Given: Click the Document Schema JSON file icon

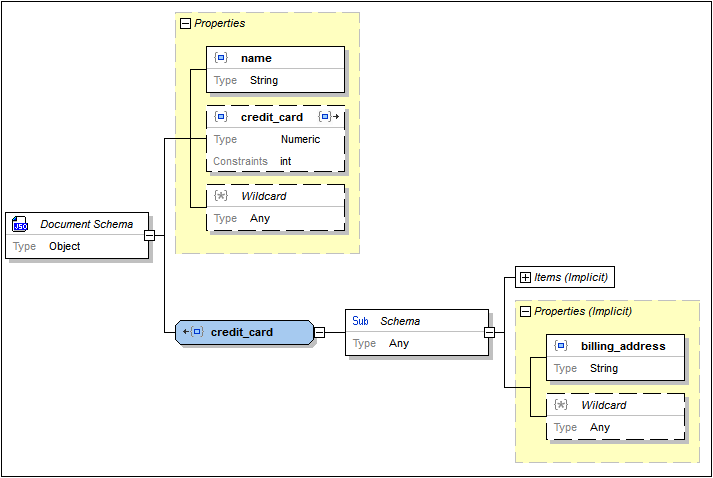Looking at the screenshot, I should coord(21,225).
